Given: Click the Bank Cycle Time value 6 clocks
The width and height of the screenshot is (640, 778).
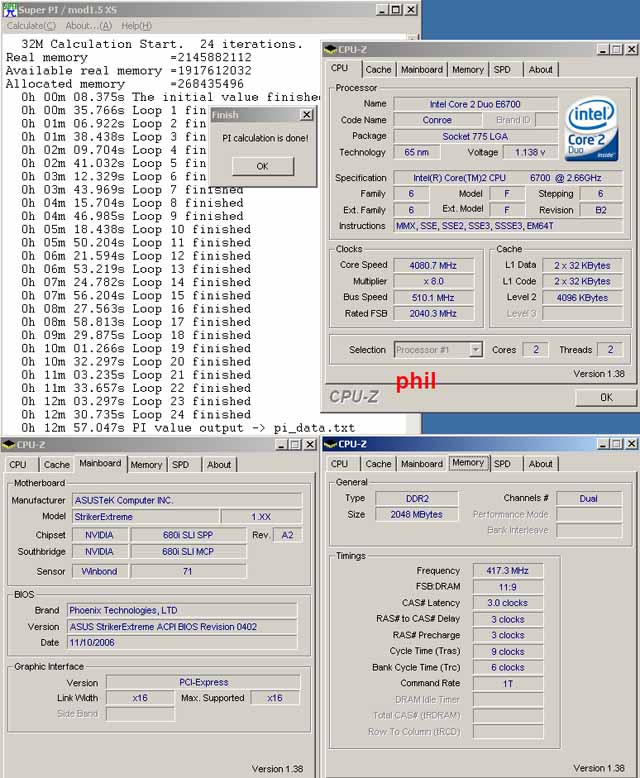Looking at the screenshot, I should [x=508, y=668].
